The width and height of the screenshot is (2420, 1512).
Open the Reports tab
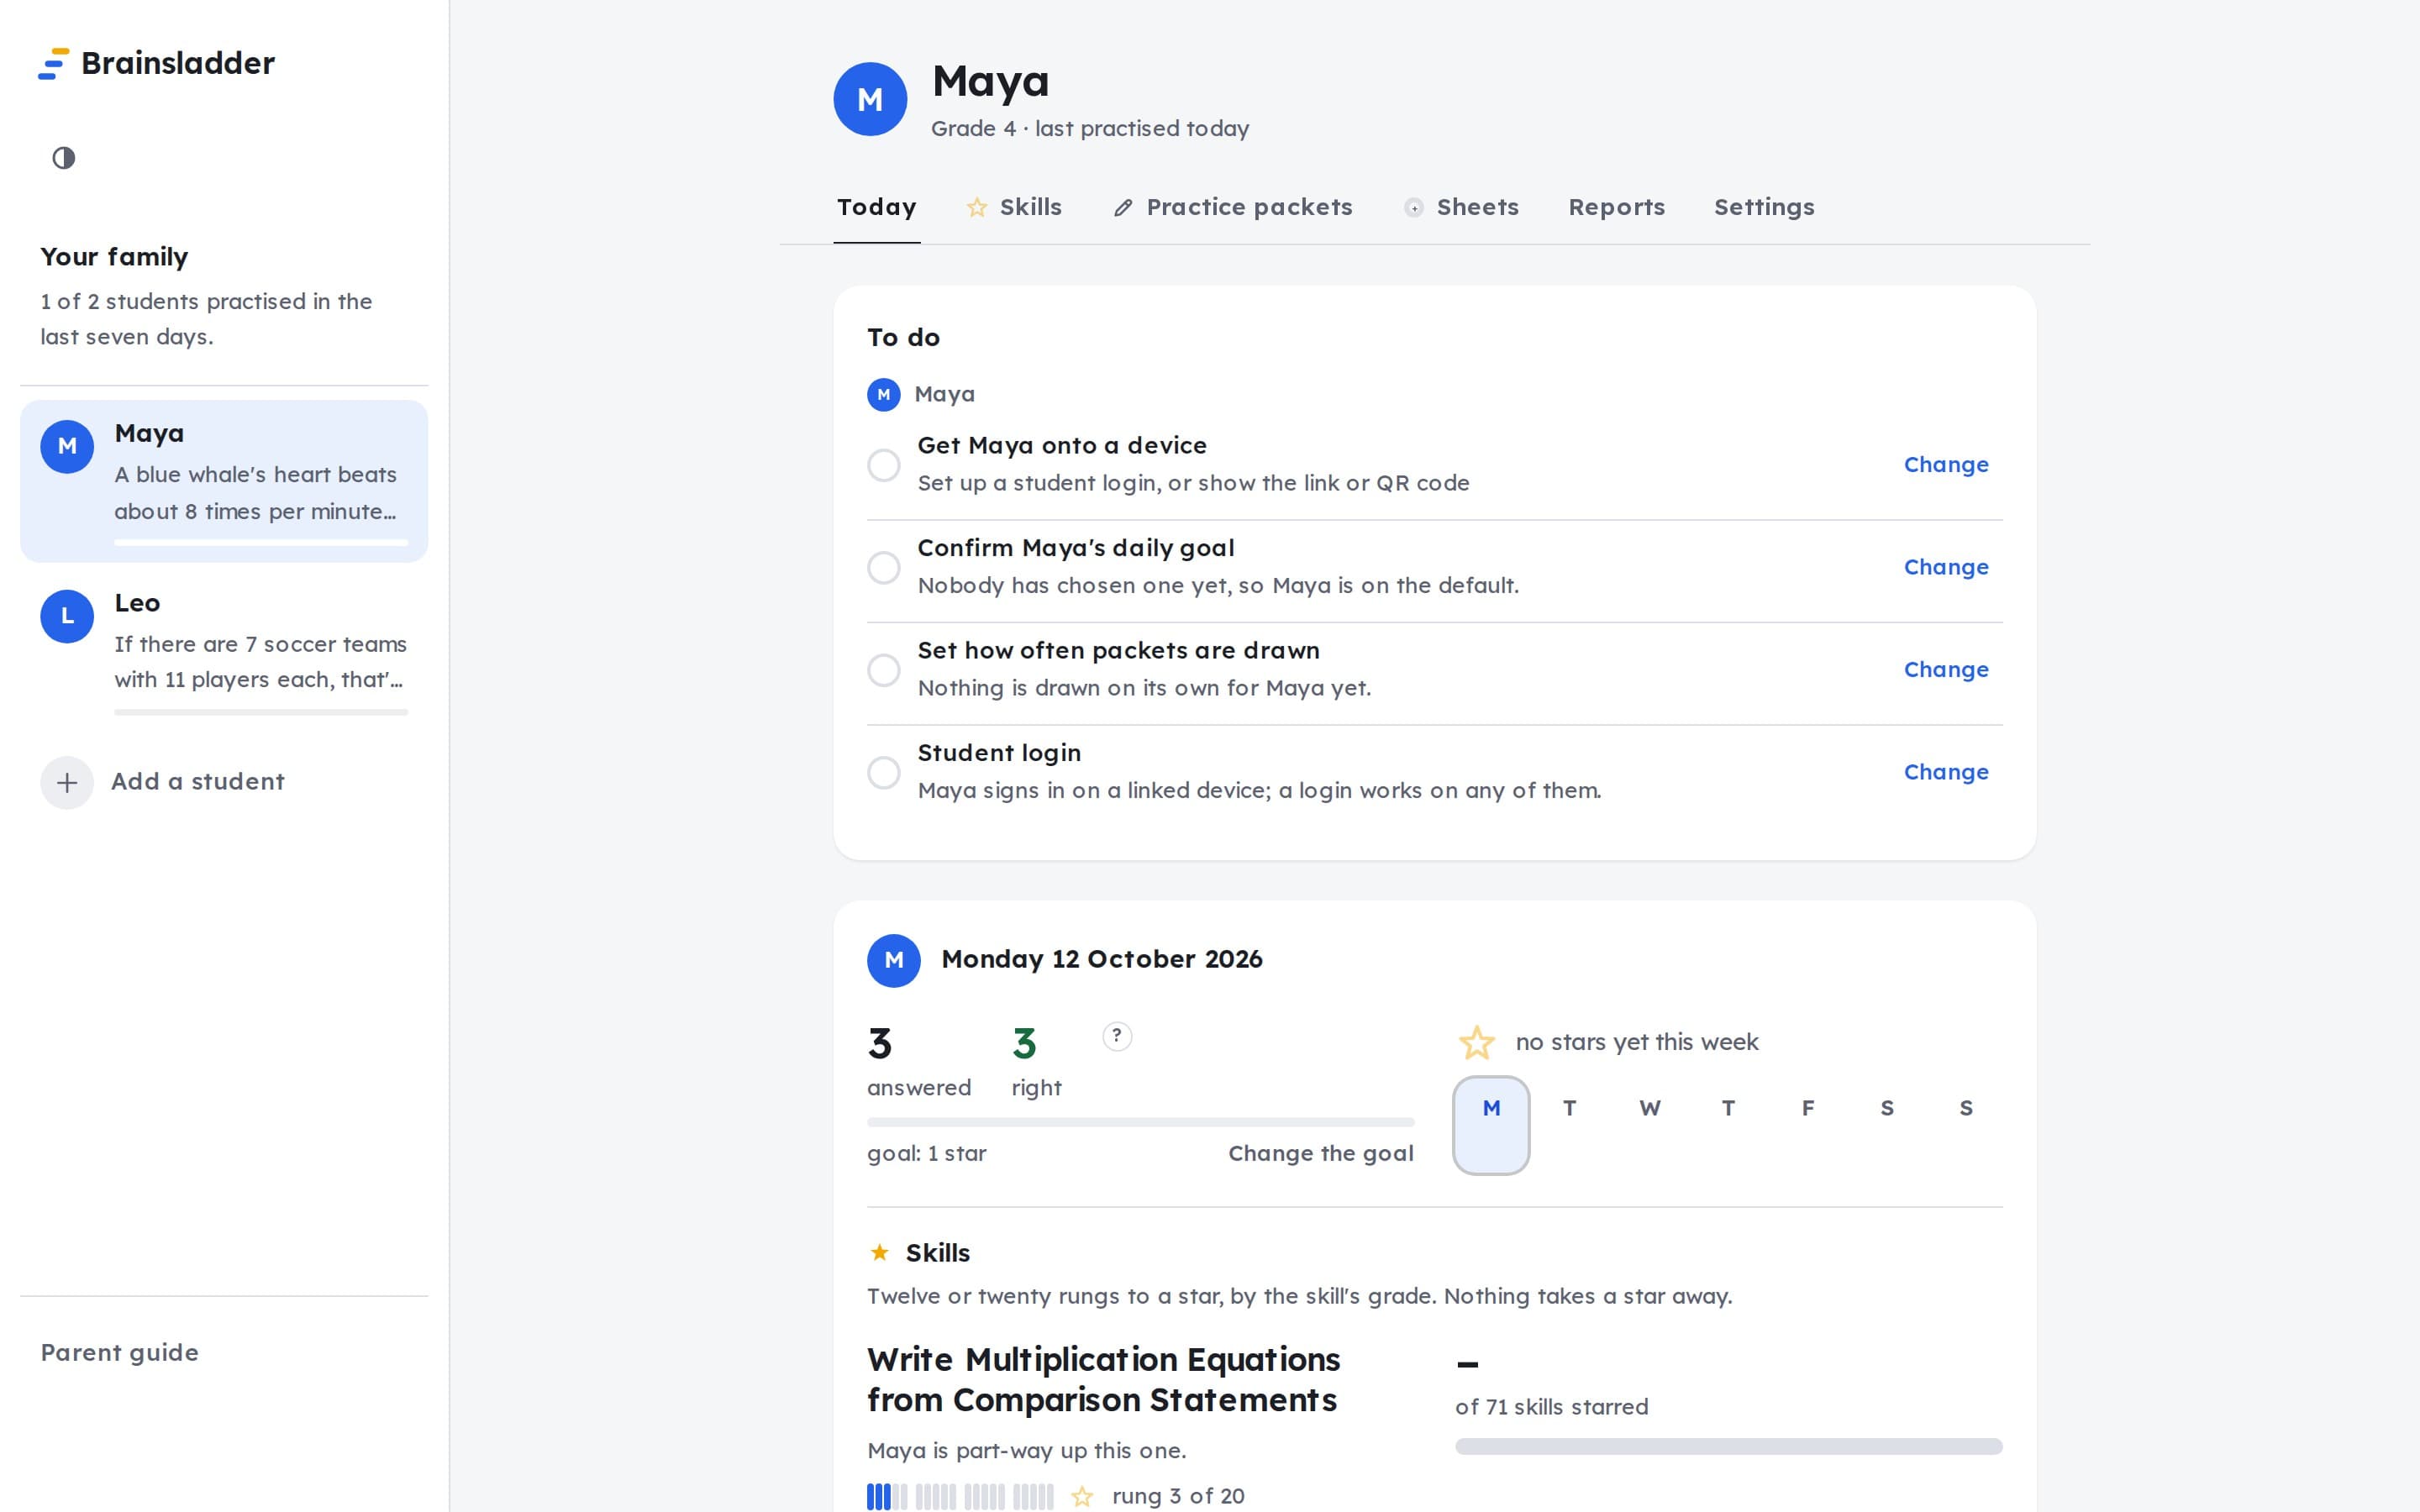[1617, 207]
